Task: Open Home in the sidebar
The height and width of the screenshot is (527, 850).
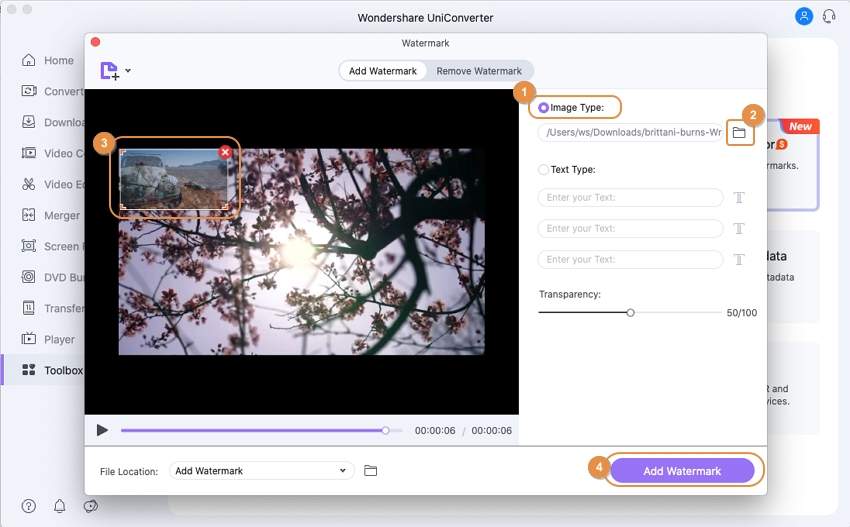Action: (58, 60)
